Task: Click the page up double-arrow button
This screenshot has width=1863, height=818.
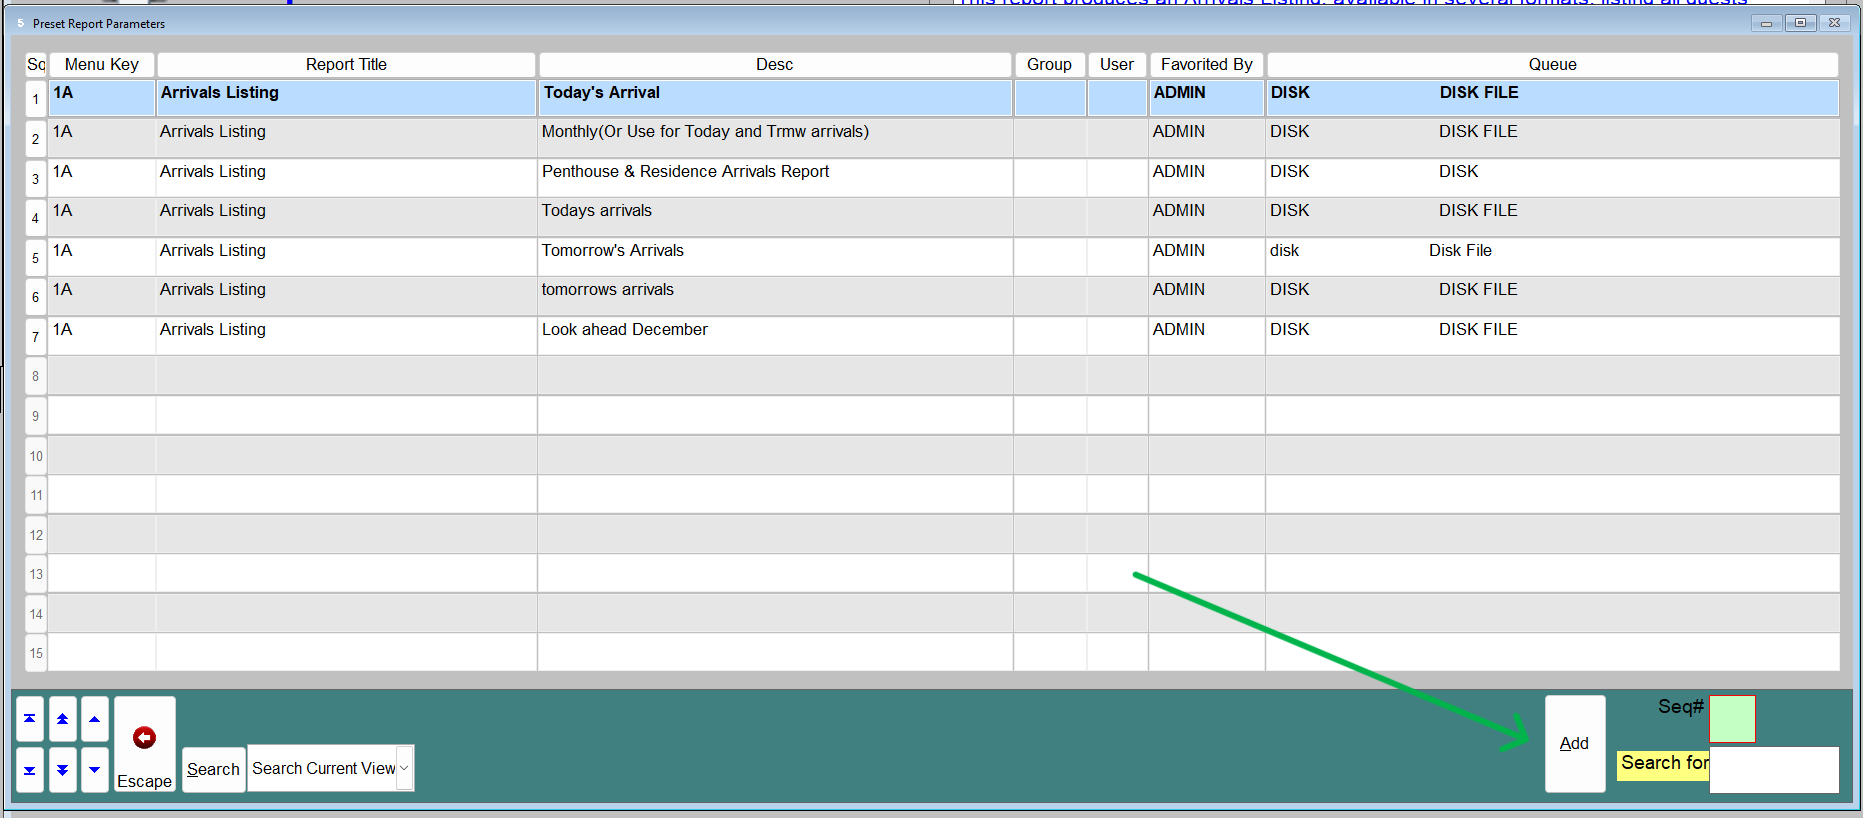Action: tap(62, 719)
